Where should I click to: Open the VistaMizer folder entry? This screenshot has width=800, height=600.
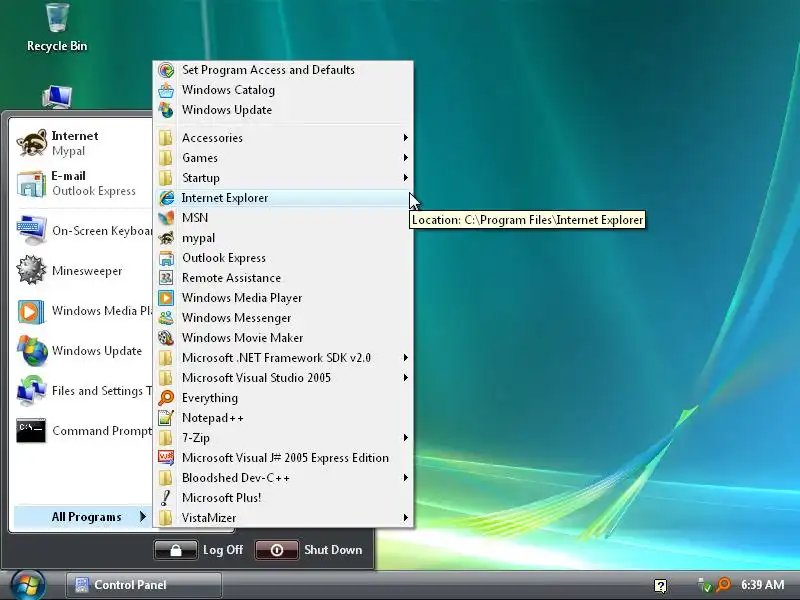283,517
